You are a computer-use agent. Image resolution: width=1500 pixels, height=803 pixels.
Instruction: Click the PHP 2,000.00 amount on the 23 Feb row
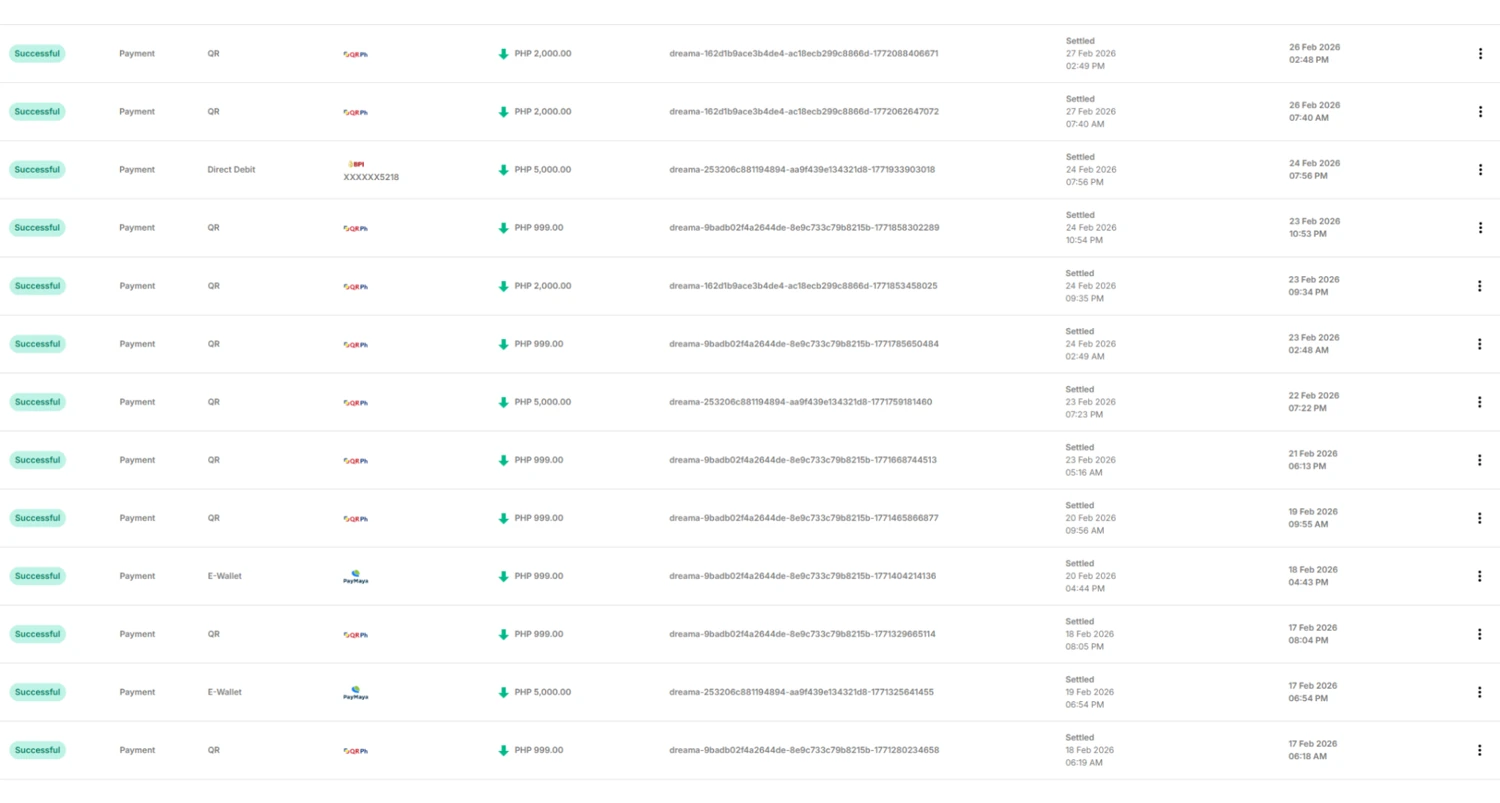click(543, 286)
